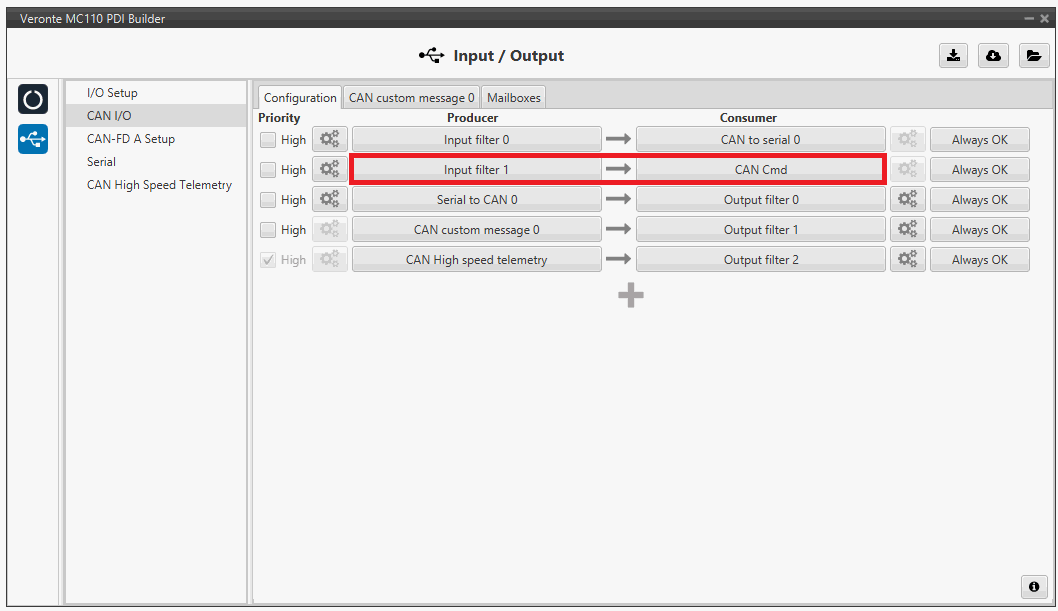Select the circular Veronte icon in left sidebar

pyautogui.click(x=33, y=100)
